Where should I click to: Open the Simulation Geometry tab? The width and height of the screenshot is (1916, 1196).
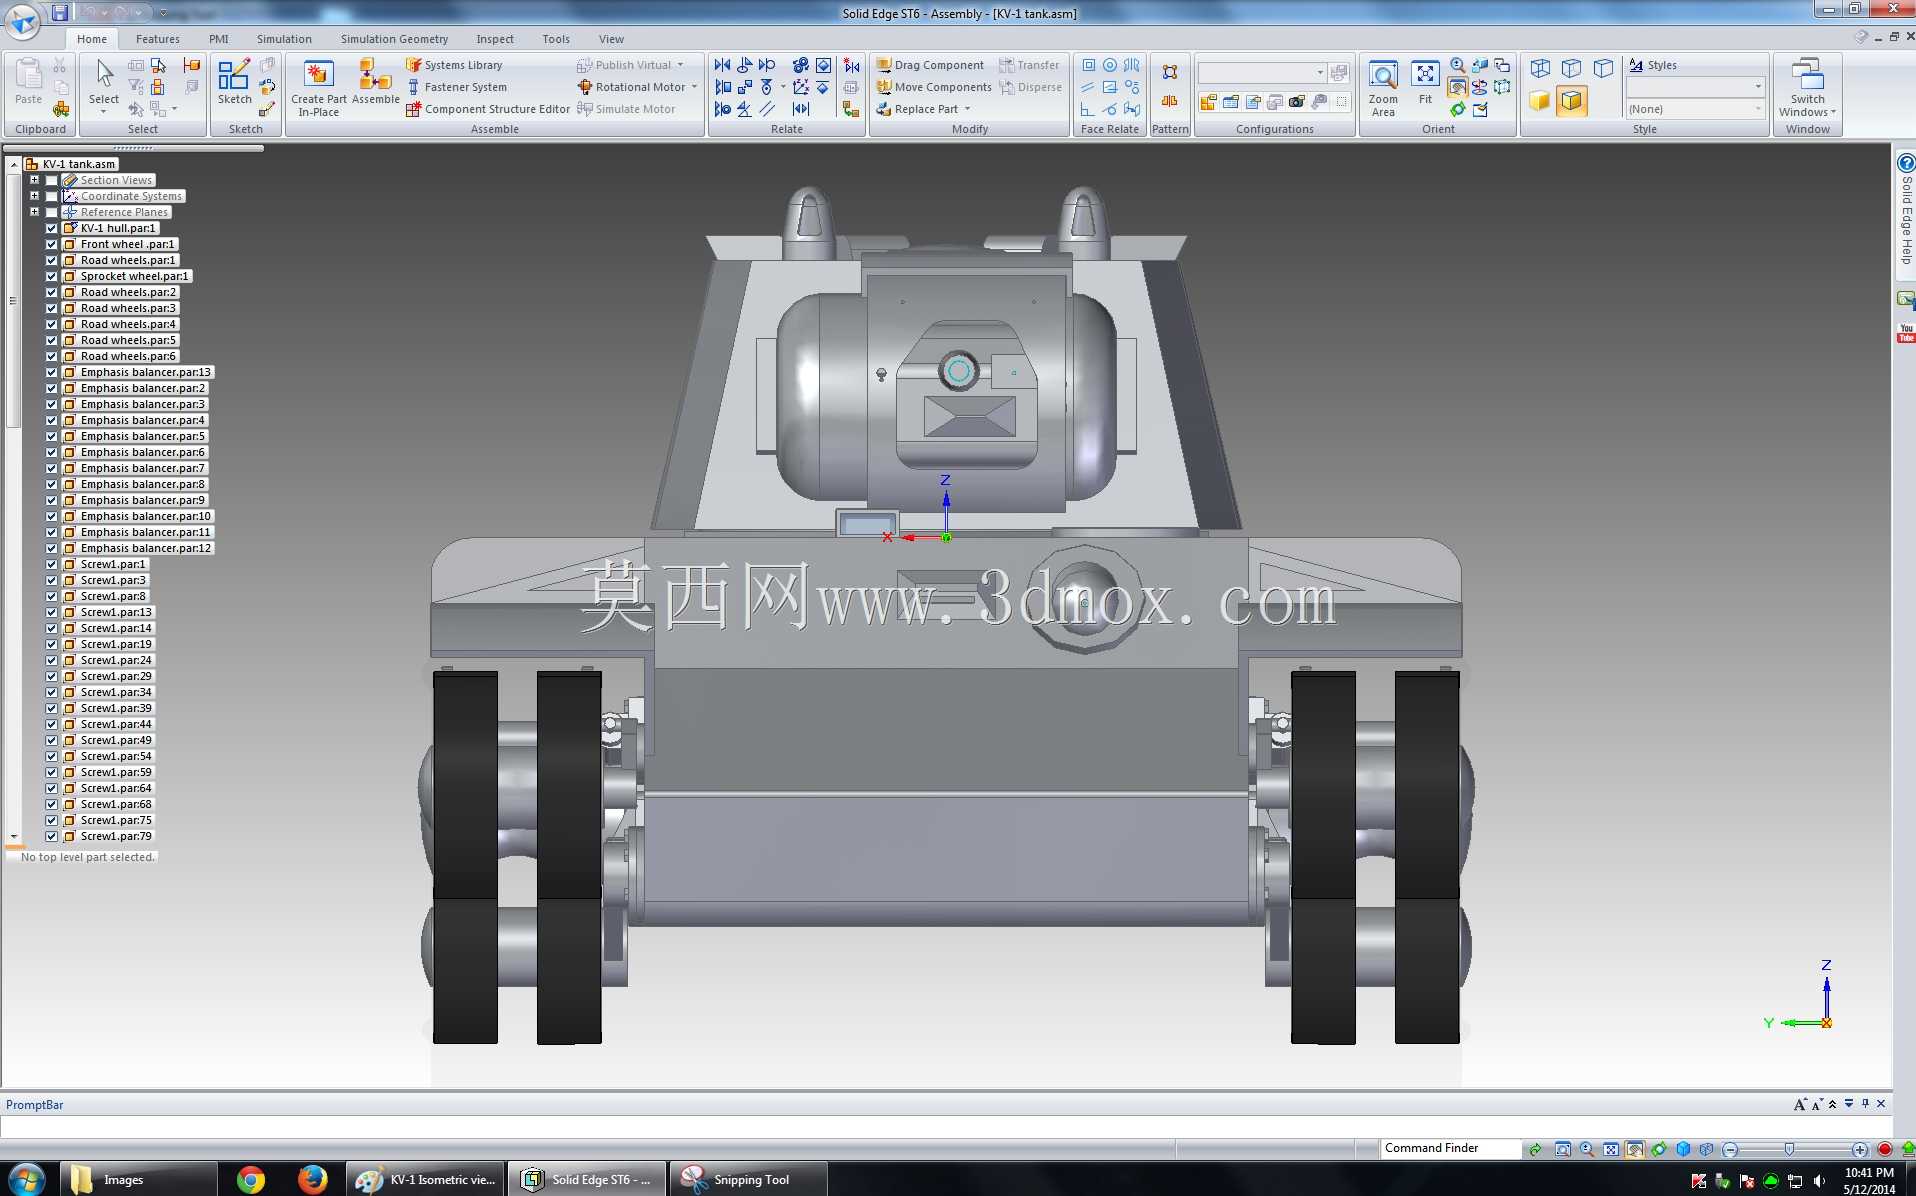click(394, 39)
